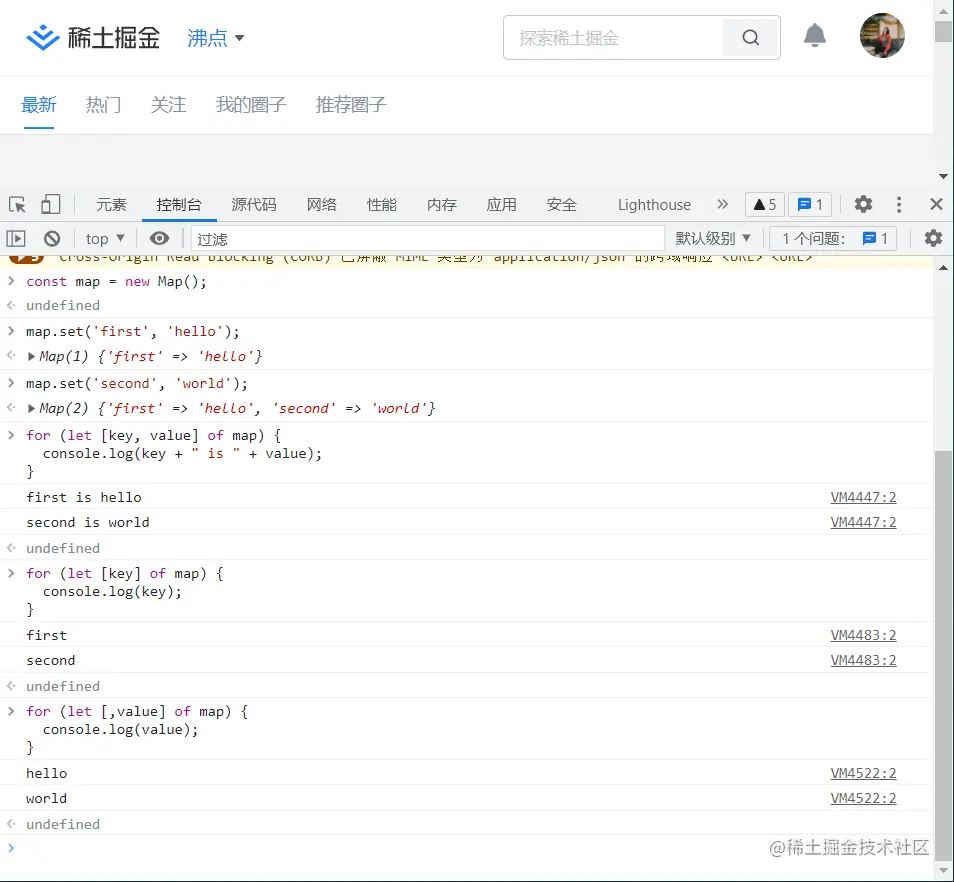Select the 最新 tab
The height and width of the screenshot is (882, 954).
pos(39,105)
